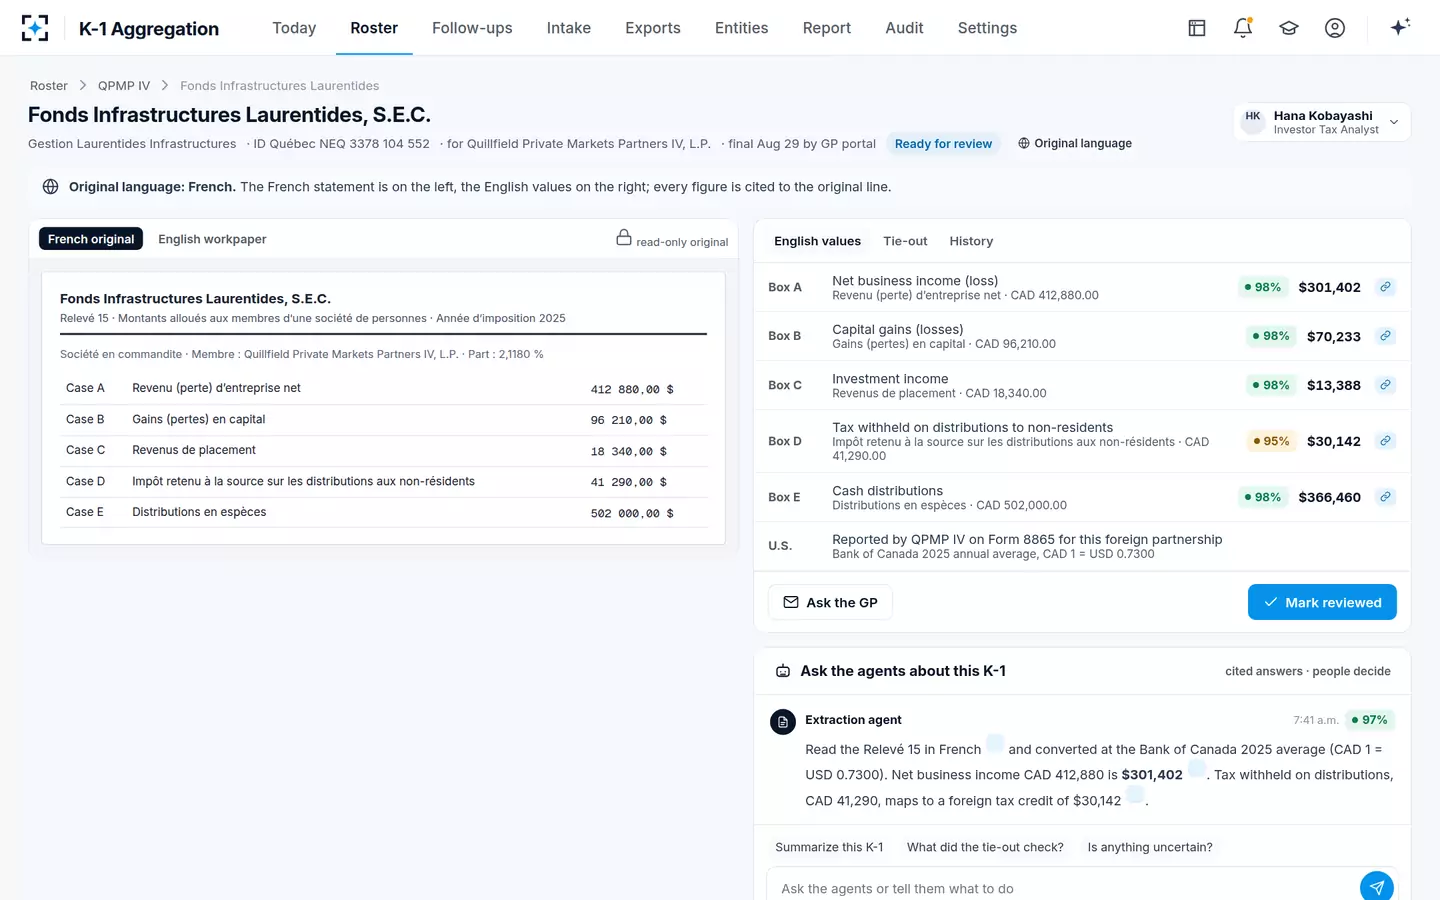
Task: Switch to English workpaper view
Action: click(212, 239)
